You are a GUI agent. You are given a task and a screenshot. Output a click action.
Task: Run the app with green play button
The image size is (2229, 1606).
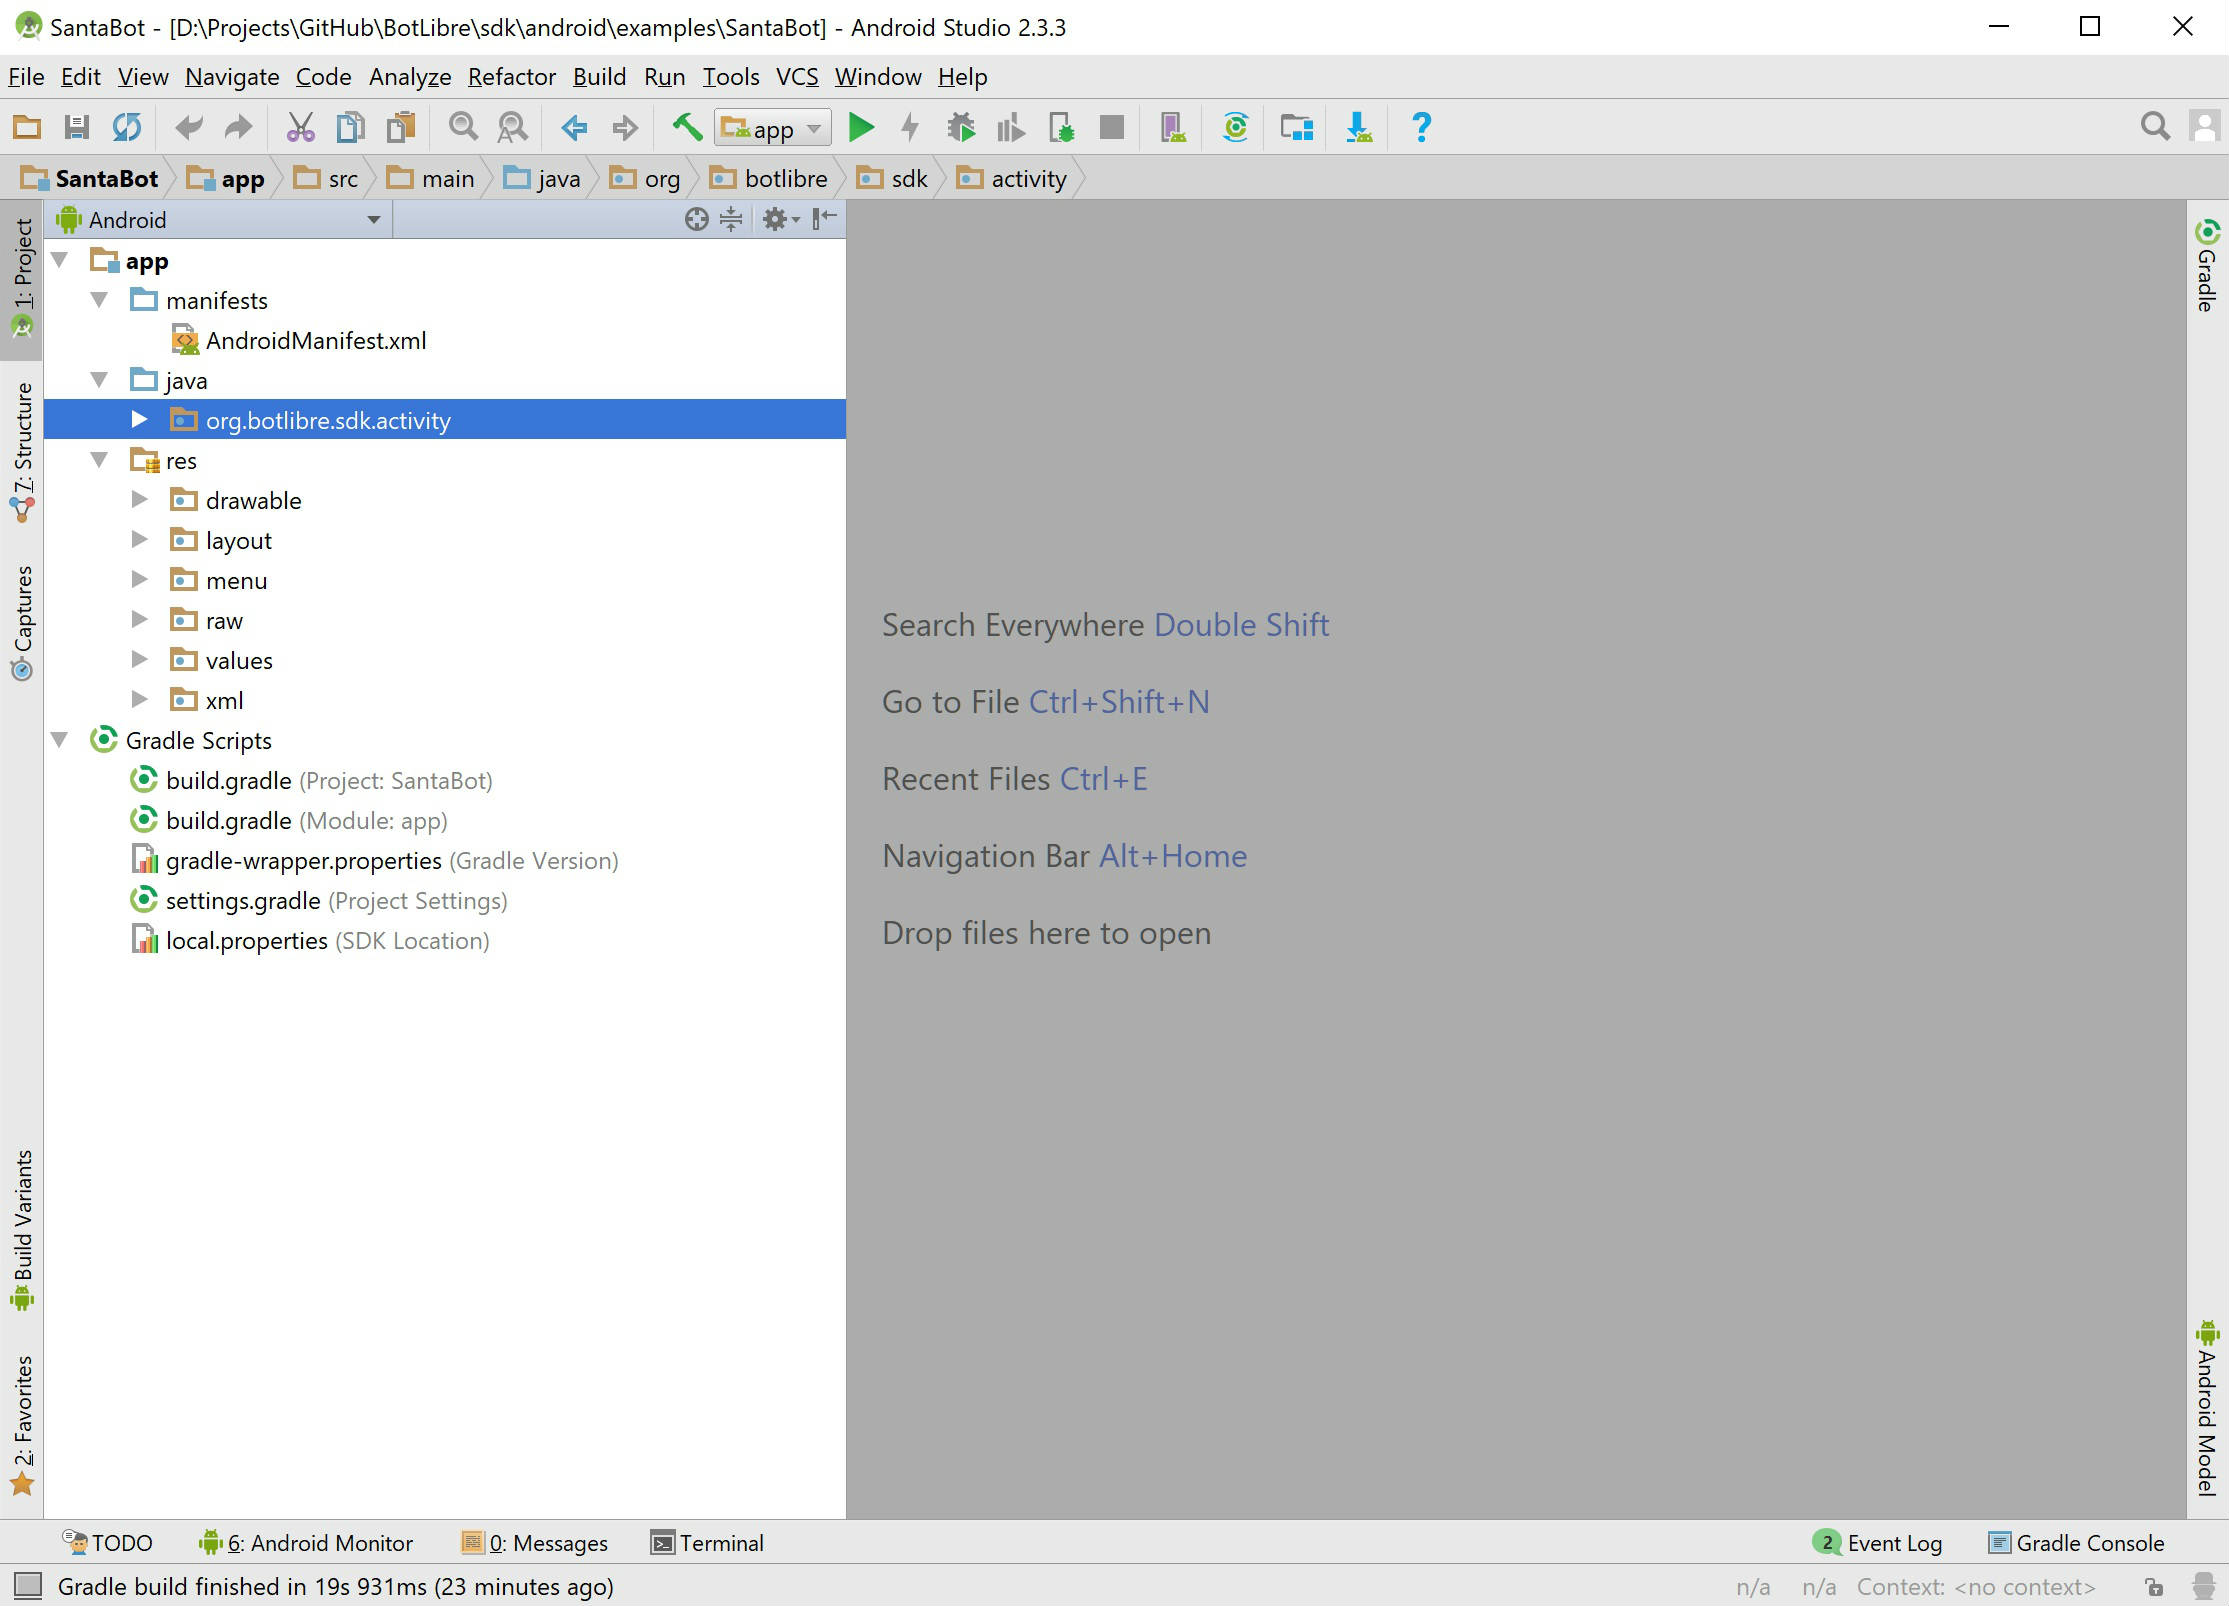click(x=860, y=127)
